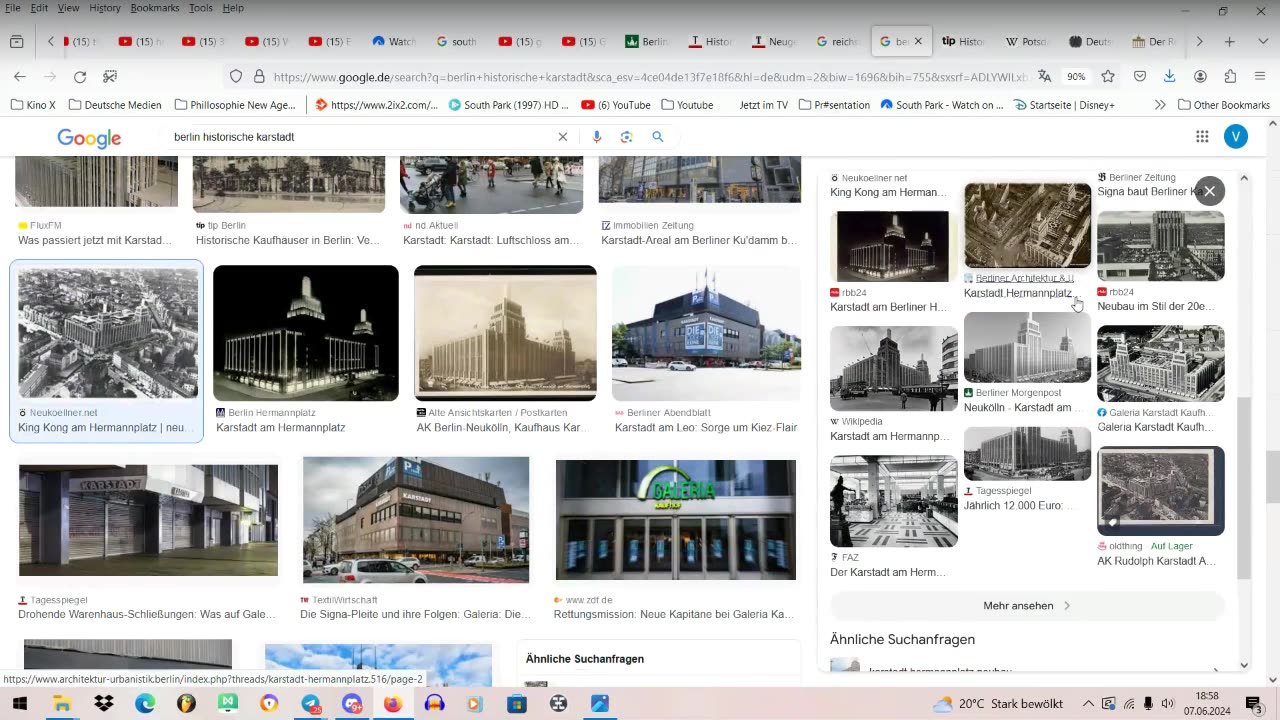The image size is (1280, 720).
Task: Open Google Lens image search
Action: (627, 137)
